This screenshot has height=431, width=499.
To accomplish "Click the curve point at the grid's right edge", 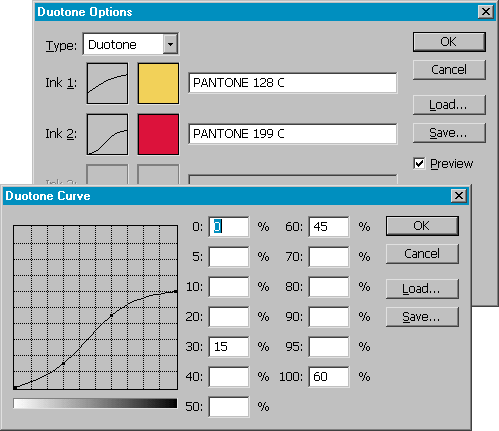I will (x=176, y=292).
